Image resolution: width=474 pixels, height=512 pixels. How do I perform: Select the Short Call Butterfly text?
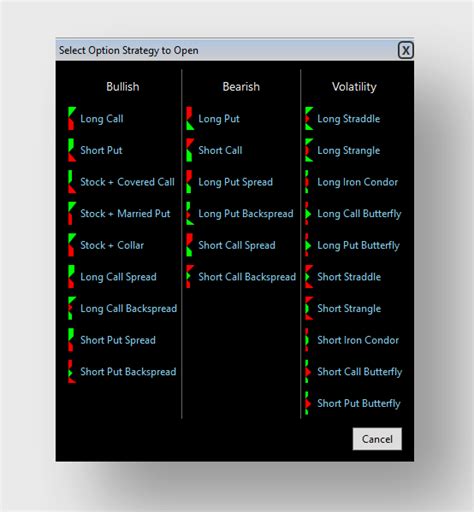pyautogui.click(x=360, y=372)
